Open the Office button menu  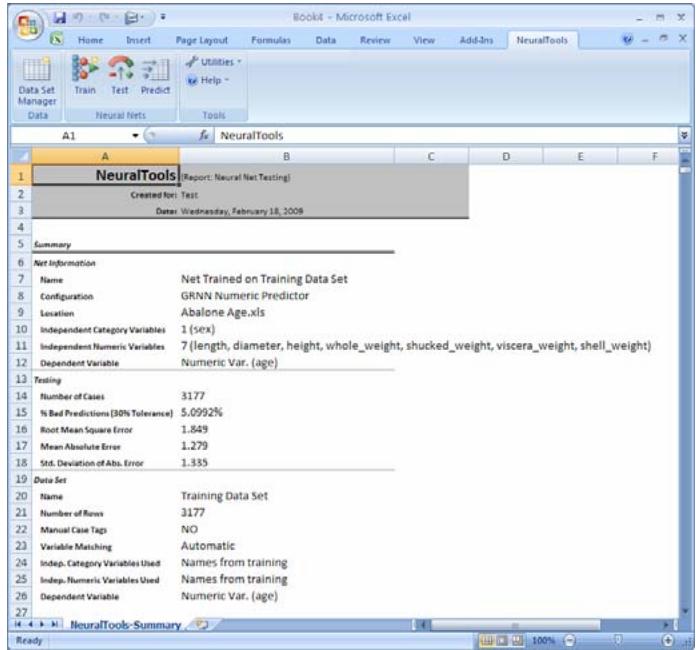coord(28,25)
